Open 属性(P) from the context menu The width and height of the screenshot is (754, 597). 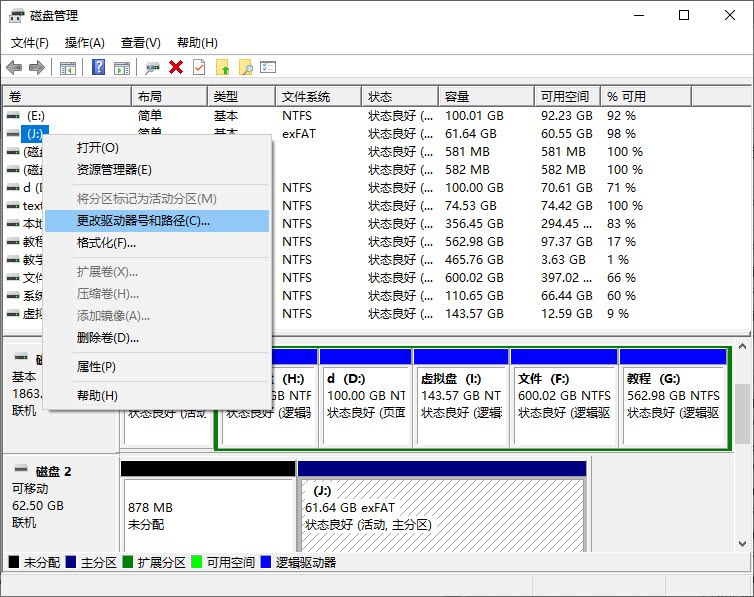pyautogui.click(x=97, y=367)
